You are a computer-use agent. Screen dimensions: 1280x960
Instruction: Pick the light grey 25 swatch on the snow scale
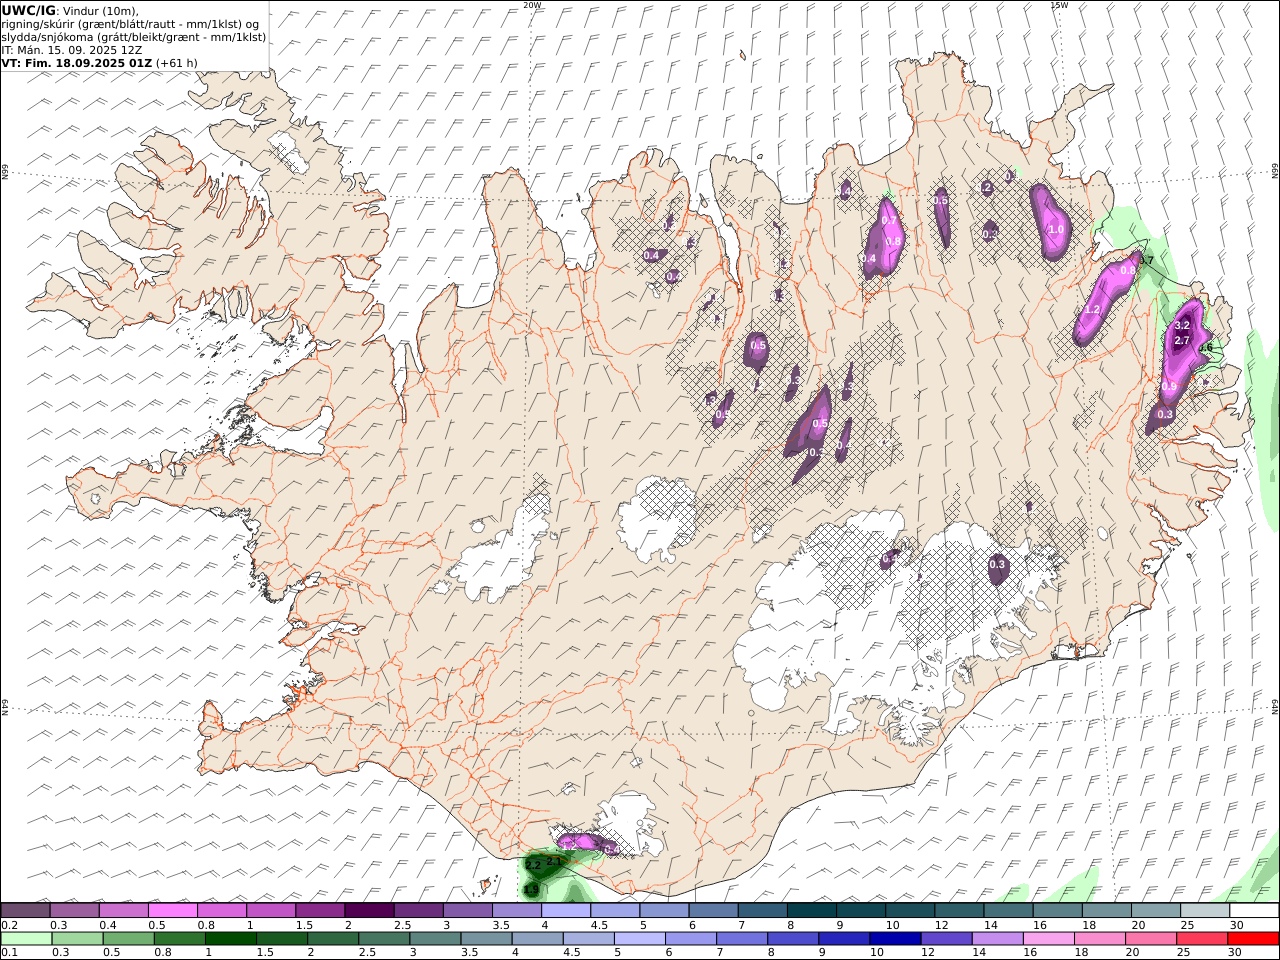[1205, 910]
